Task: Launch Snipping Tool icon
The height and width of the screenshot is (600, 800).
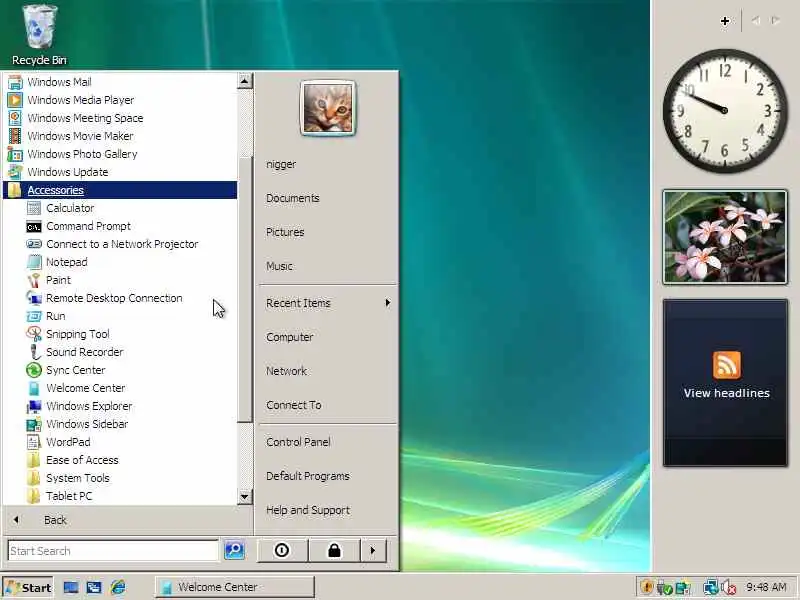Action: [x=34, y=334]
